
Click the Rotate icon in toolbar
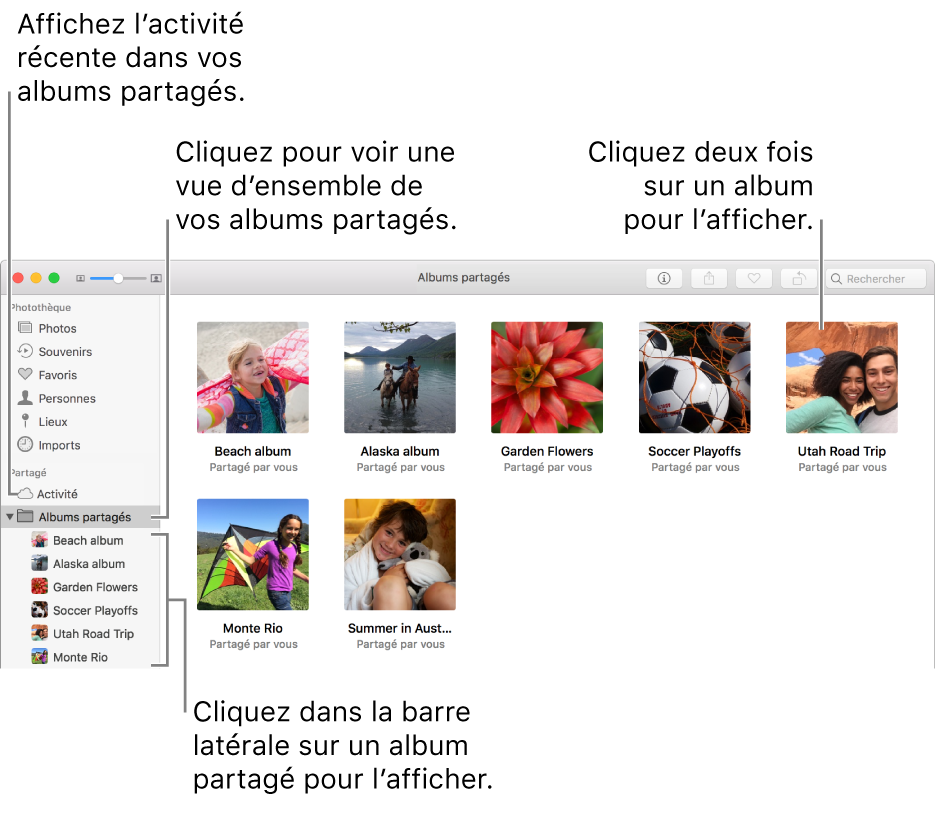tap(799, 279)
